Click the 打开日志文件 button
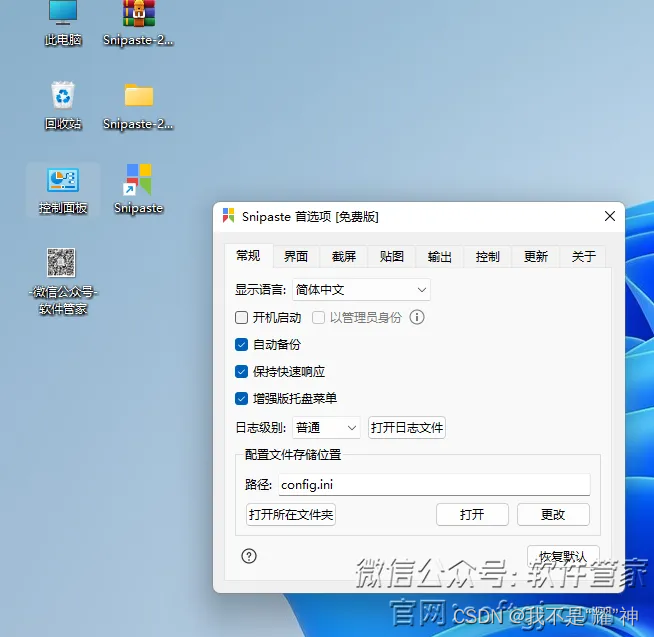 [407, 428]
